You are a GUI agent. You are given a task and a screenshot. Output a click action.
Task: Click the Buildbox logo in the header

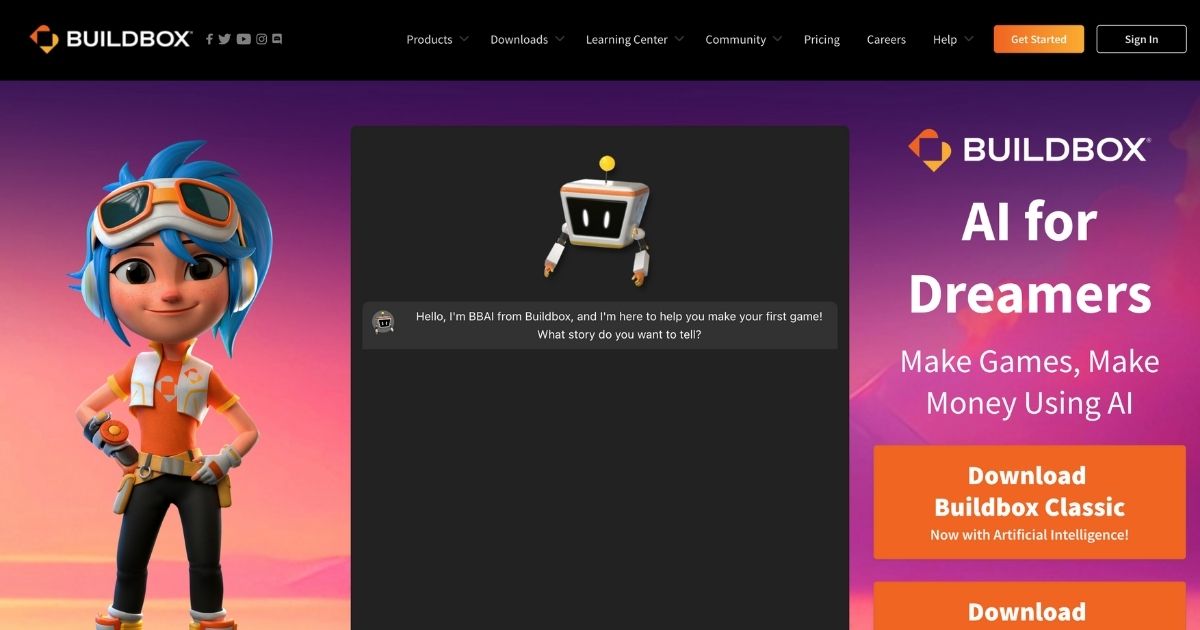(111, 39)
